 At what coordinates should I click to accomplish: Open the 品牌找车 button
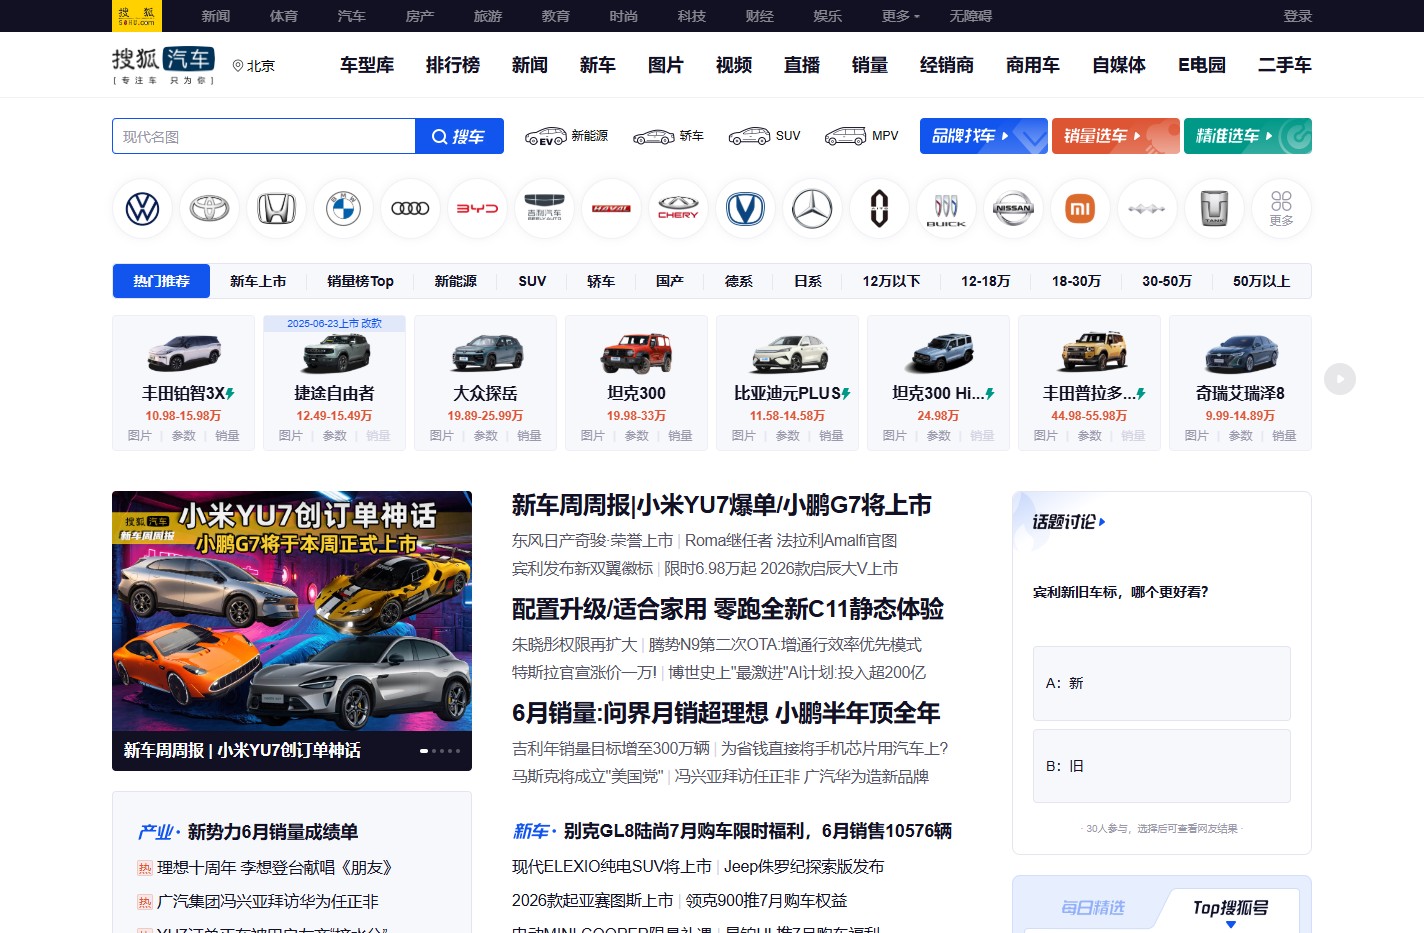coord(984,136)
